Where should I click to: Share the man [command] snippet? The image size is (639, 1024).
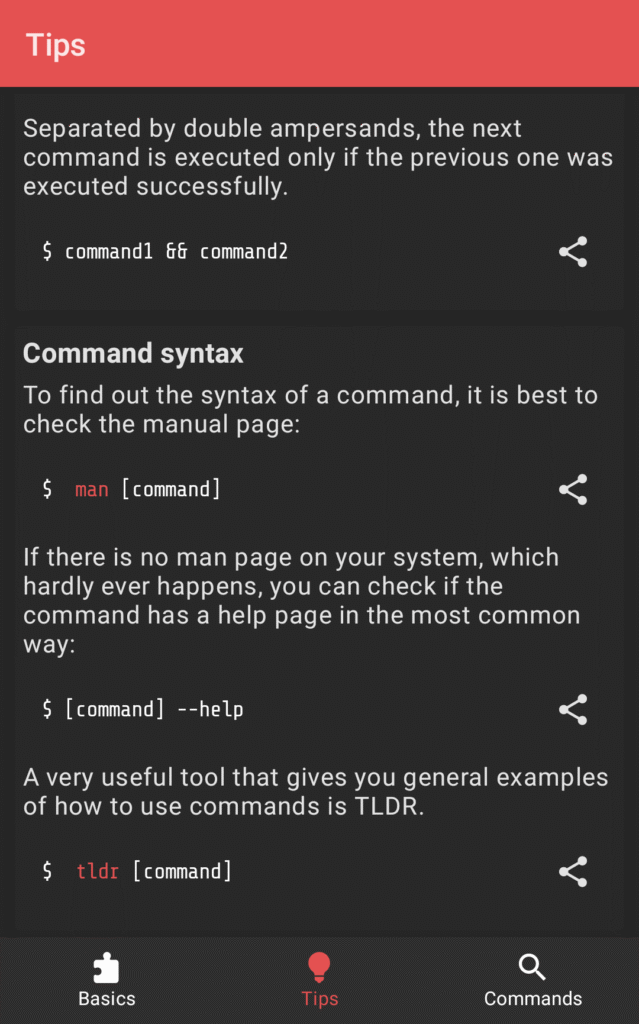coord(572,489)
